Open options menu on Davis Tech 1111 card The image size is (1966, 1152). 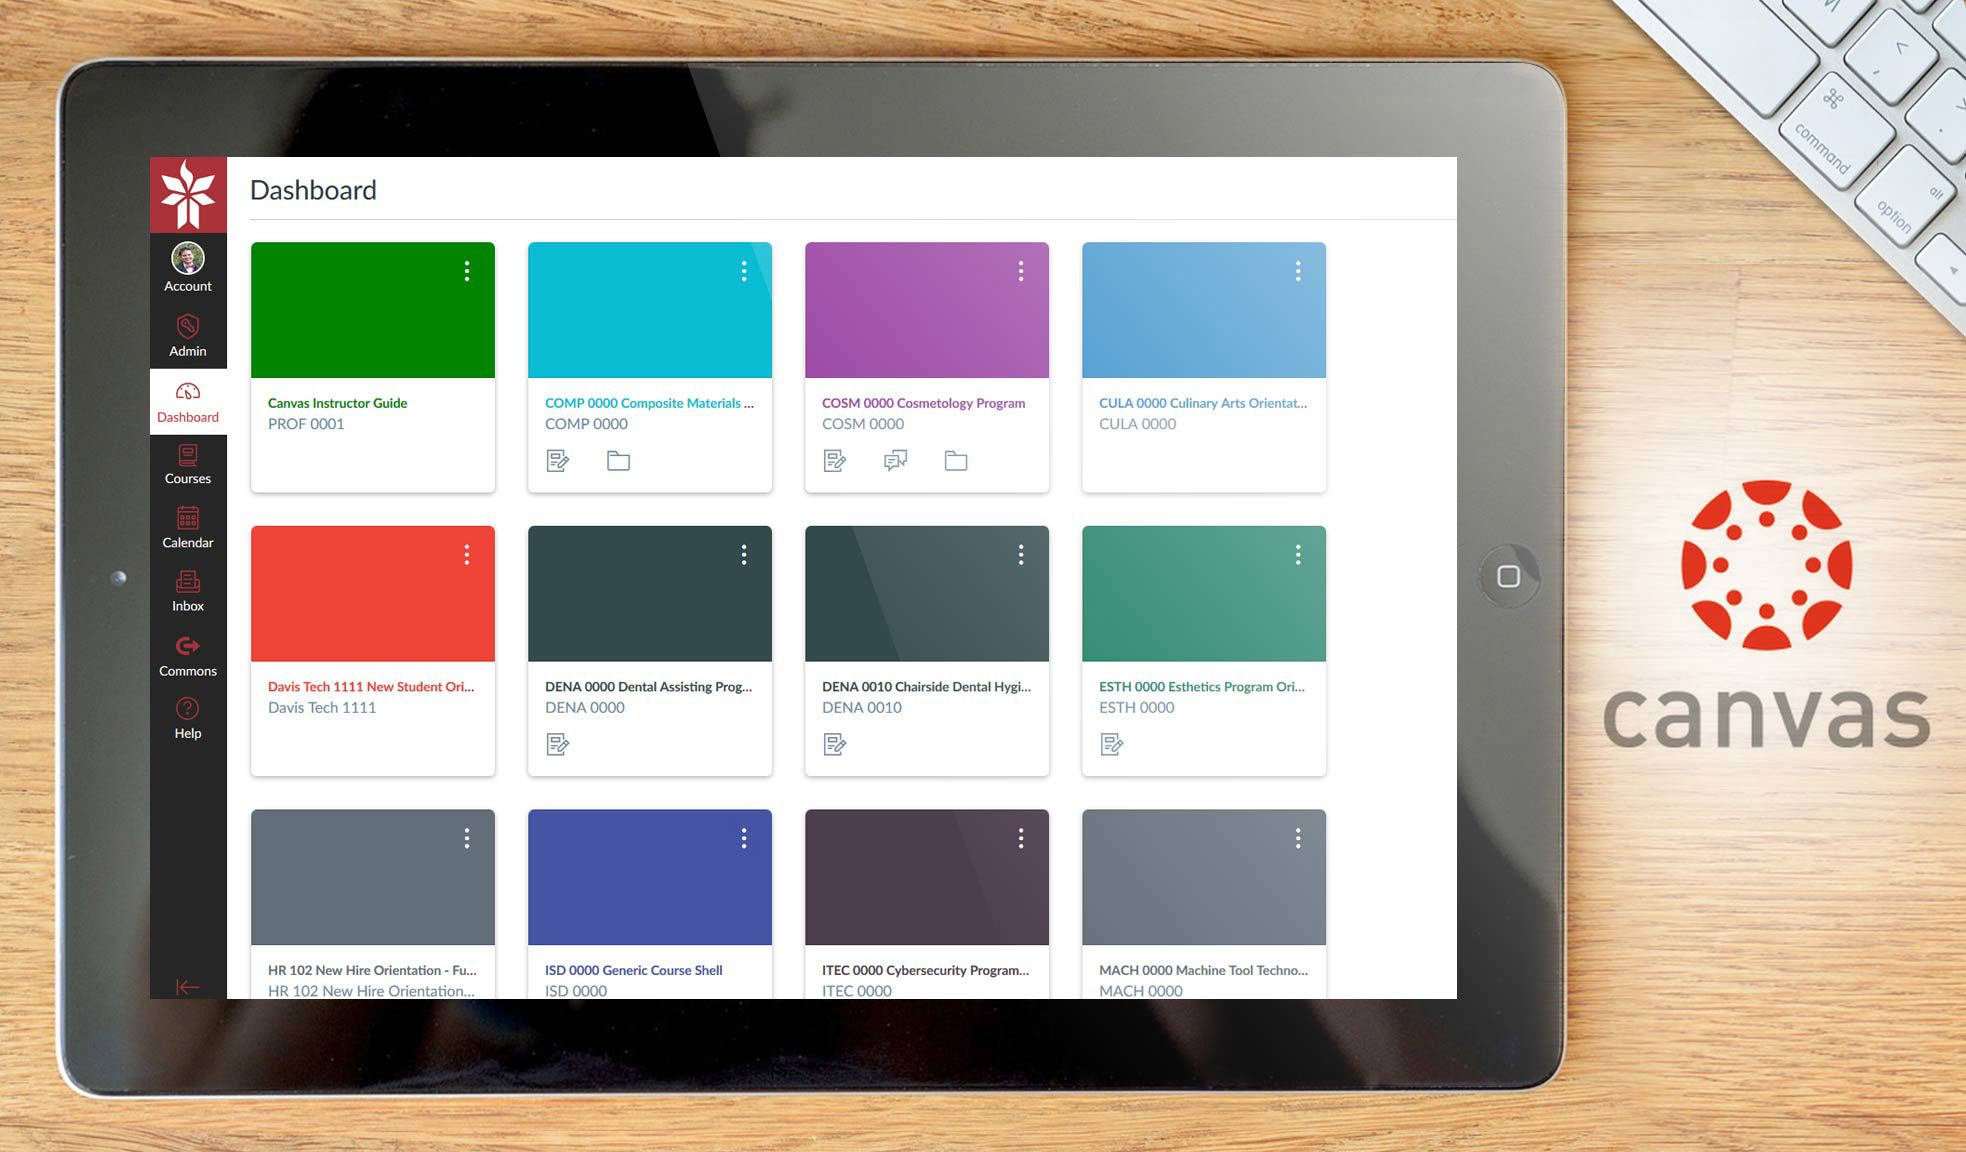click(x=467, y=555)
